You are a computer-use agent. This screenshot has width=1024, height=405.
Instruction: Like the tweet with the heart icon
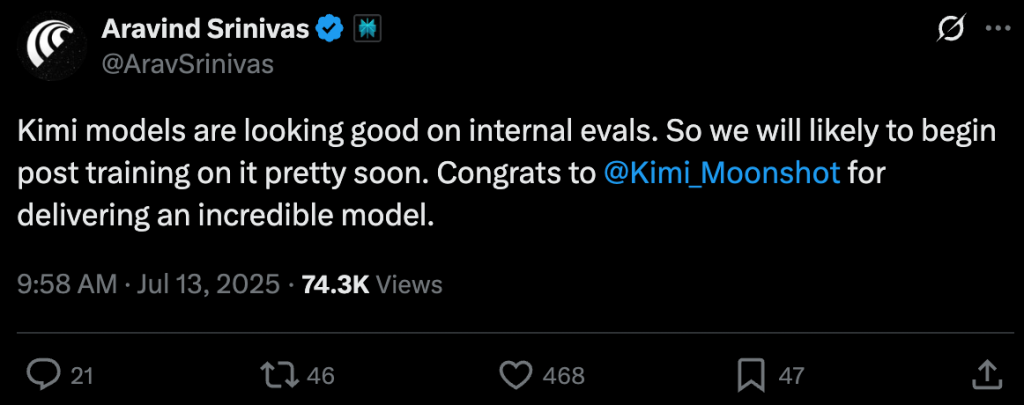515,375
